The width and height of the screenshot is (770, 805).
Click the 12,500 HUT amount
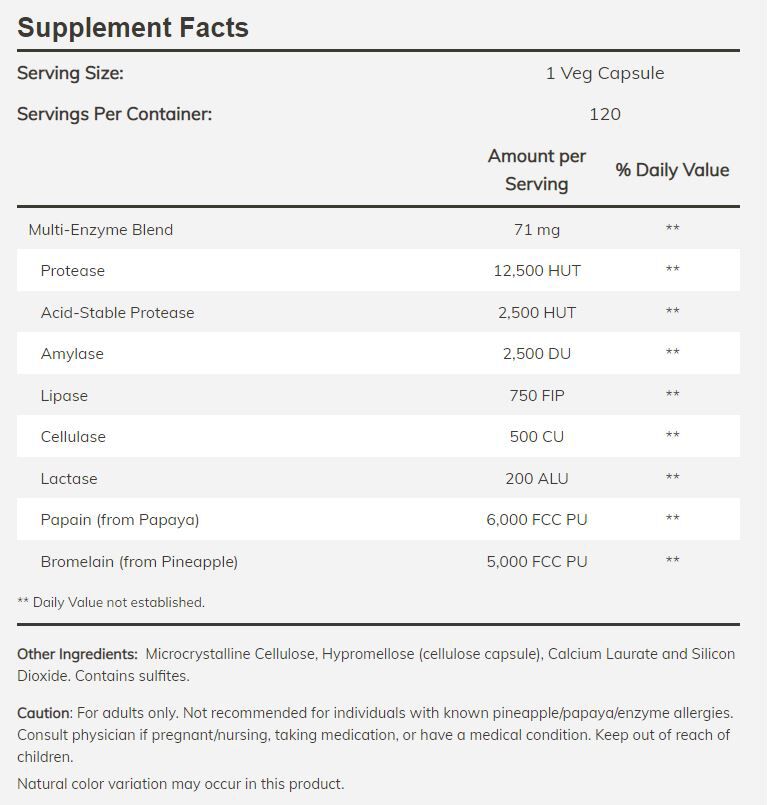[x=536, y=271]
